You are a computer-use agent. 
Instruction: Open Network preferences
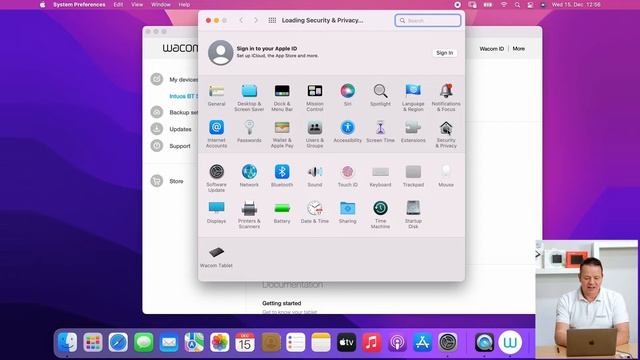(249, 176)
